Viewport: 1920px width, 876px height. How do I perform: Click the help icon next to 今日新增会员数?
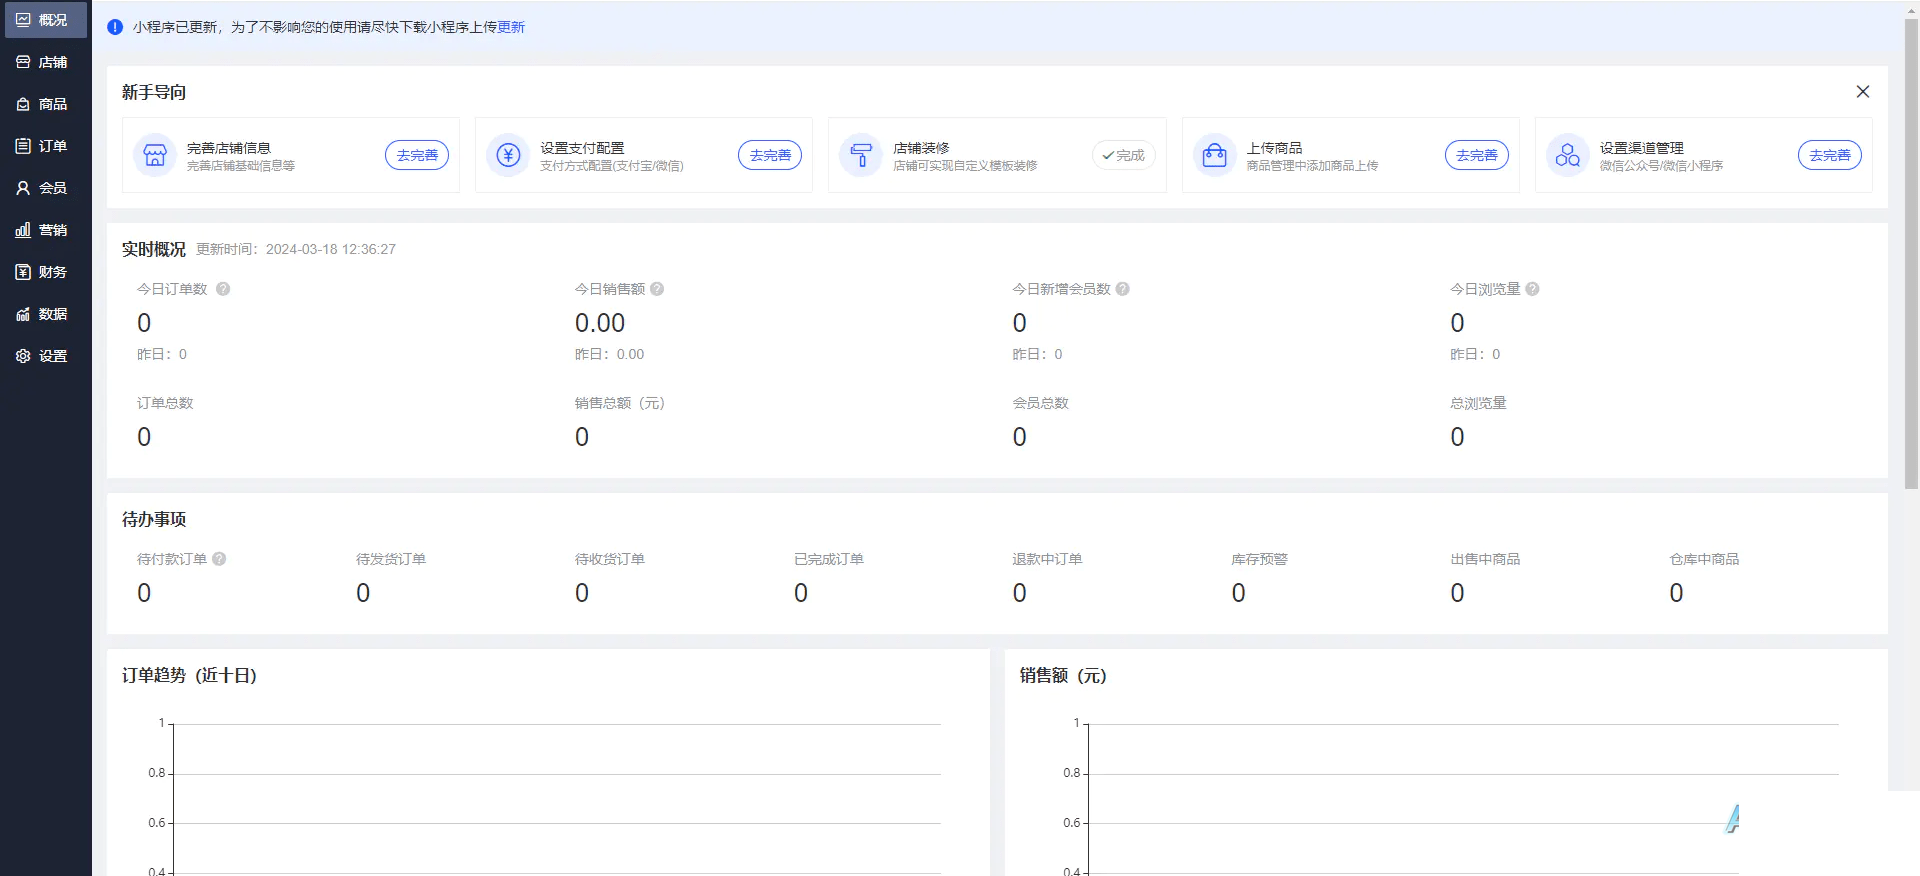click(1123, 289)
